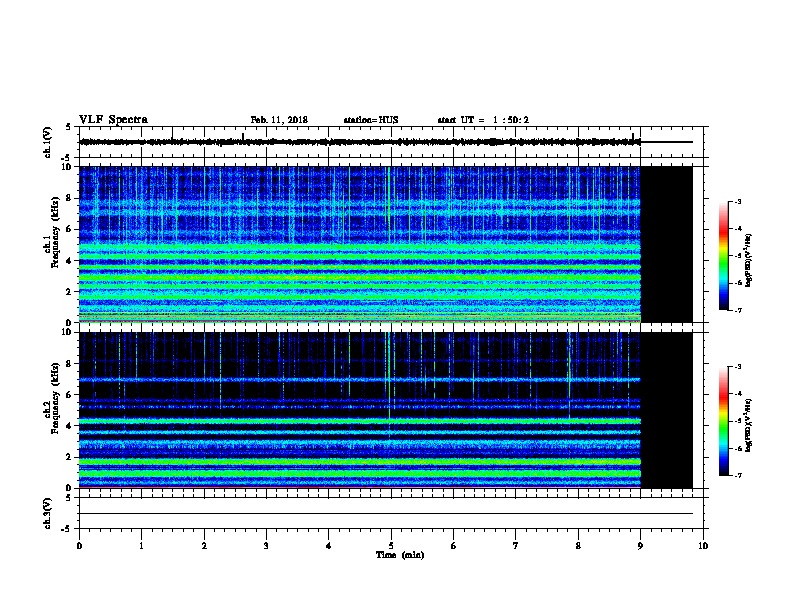This screenshot has width=792, height=612.
Task: Click the time axis tick label "4"
Action: click(x=329, y=545)
